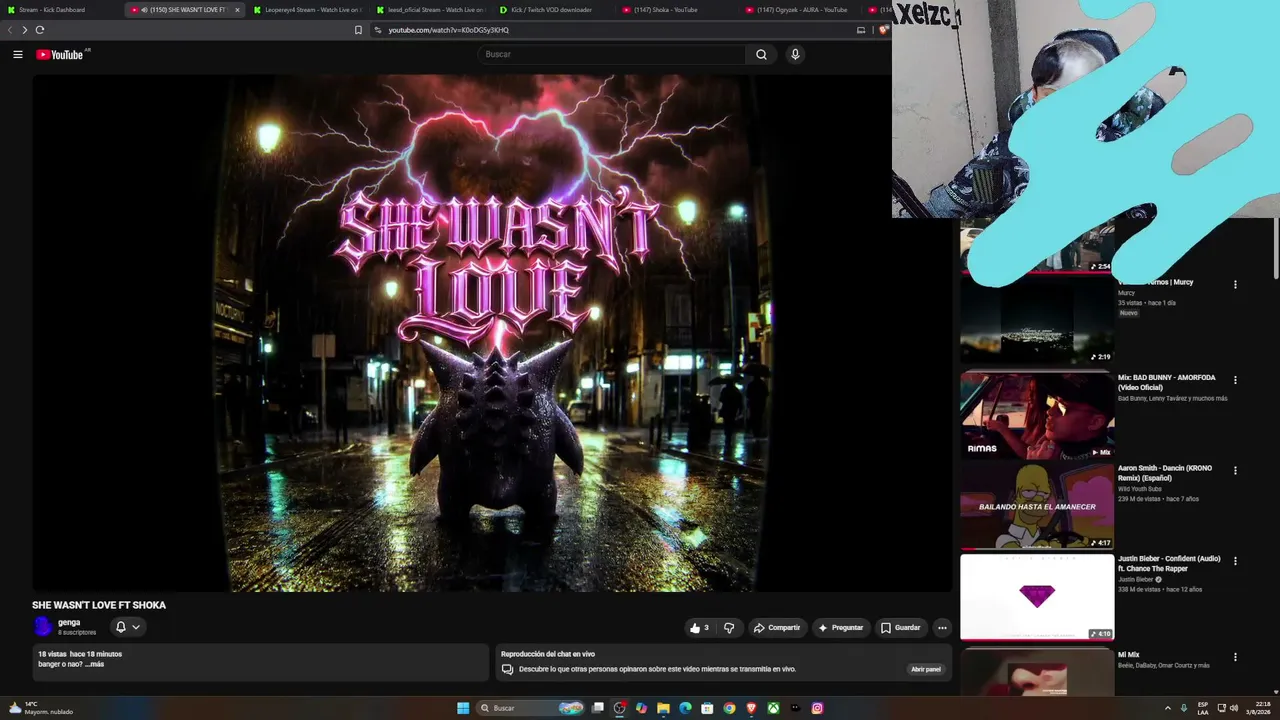The image size is (1280, 720).
Task: Close the SHE WASN'T LOVE tab
Action: [237, 10]
